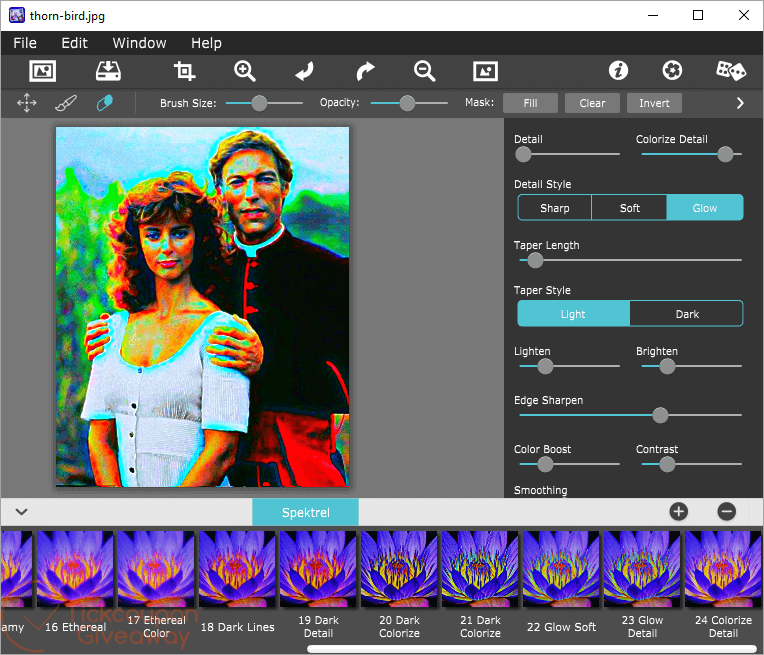Select the 18 Dark Lines preset
This screenshot has width=764, height=655.
click(237, 569)
